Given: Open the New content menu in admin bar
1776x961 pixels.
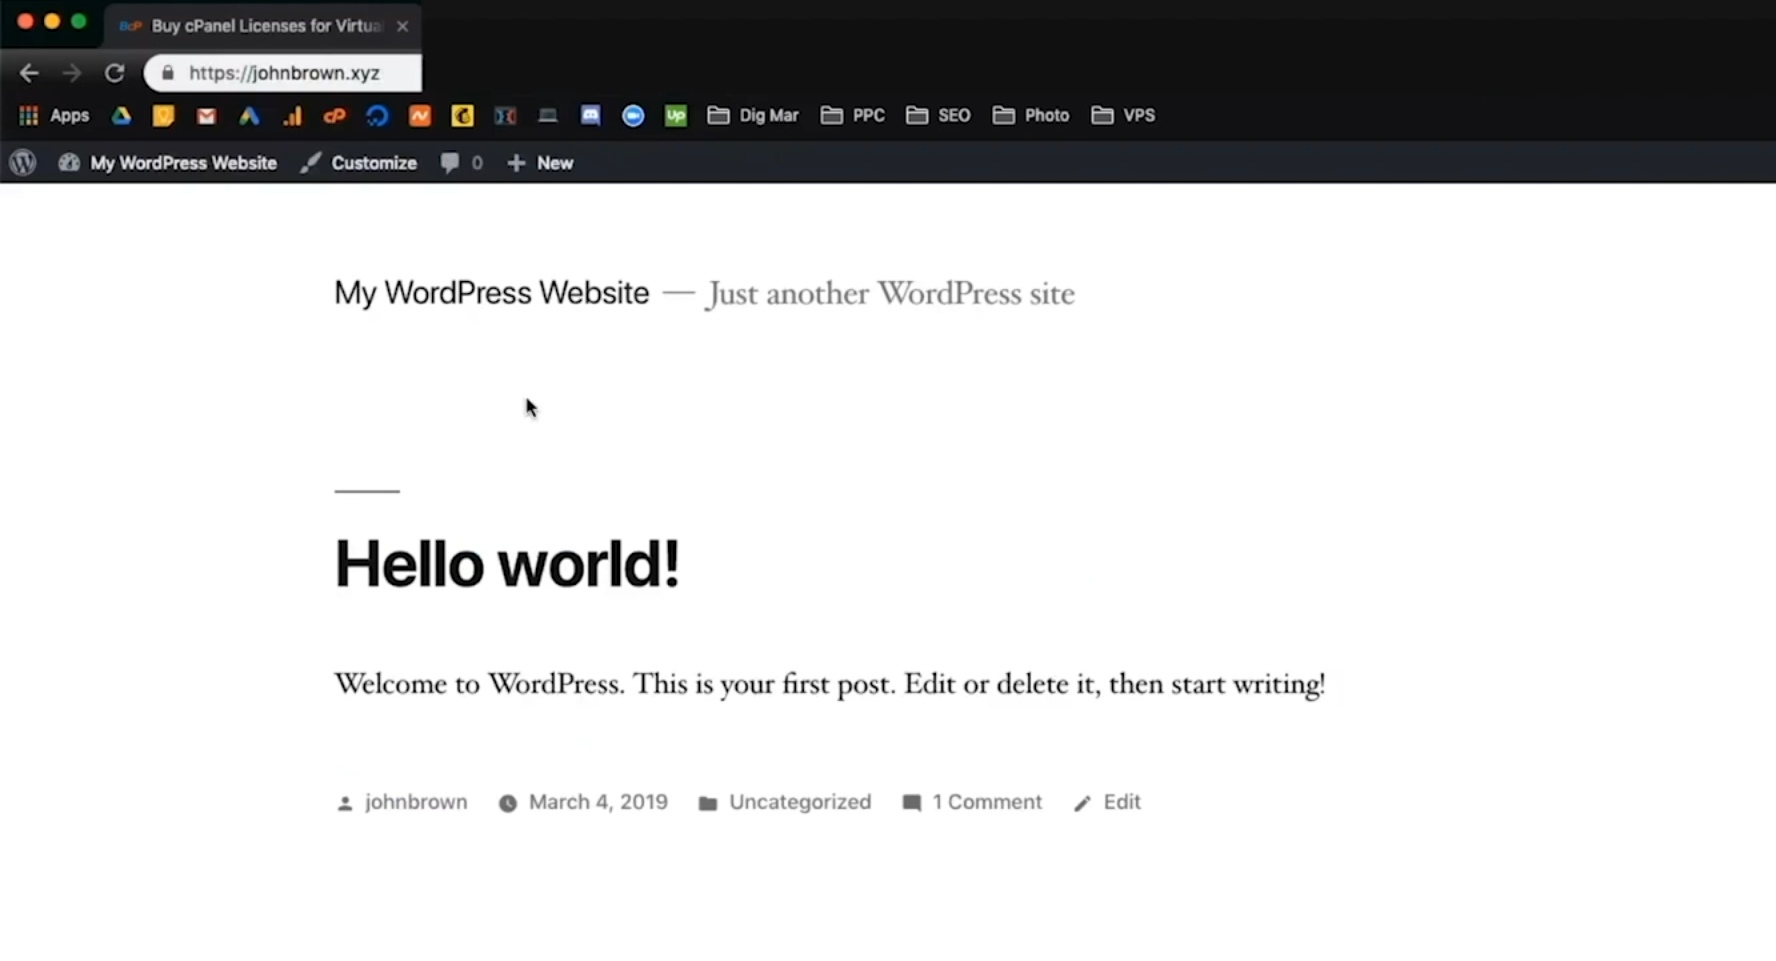Looking at the screenshot, I should tap(540, 163).
